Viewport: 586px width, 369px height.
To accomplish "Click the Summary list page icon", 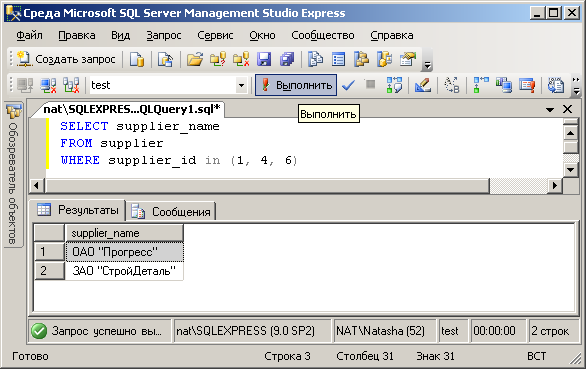I will tap(339, 59).
